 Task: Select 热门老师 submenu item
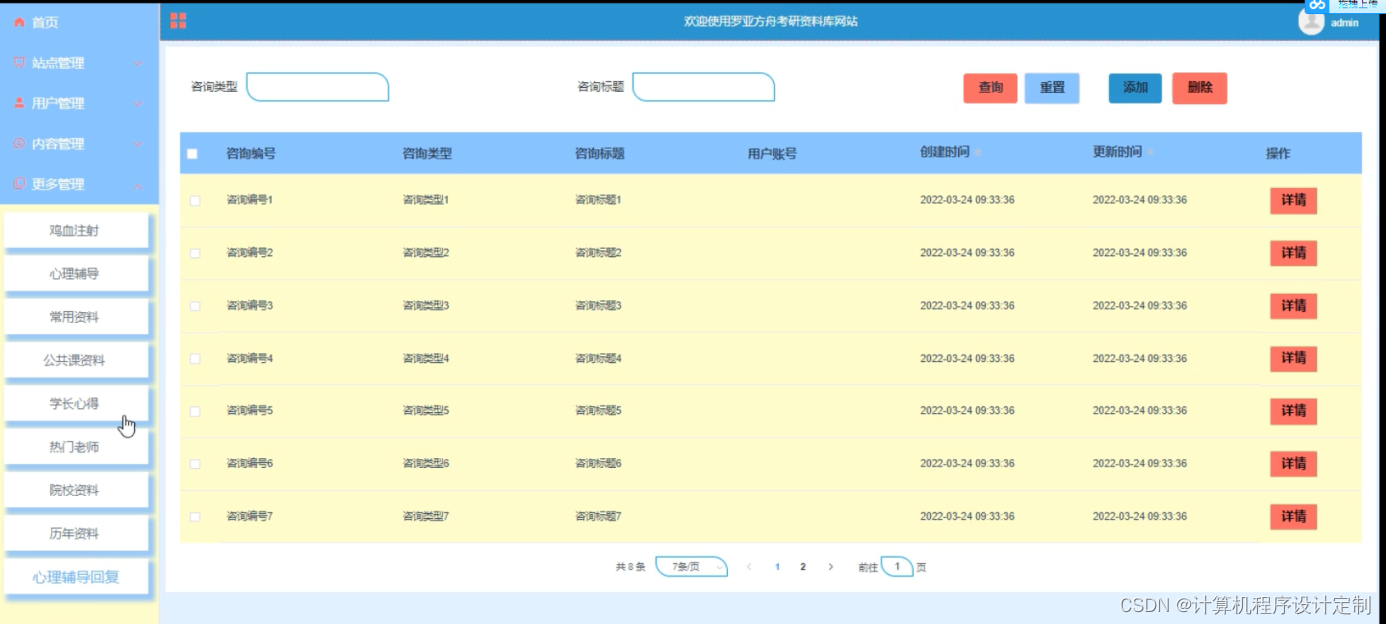click(x=75, y=447)
